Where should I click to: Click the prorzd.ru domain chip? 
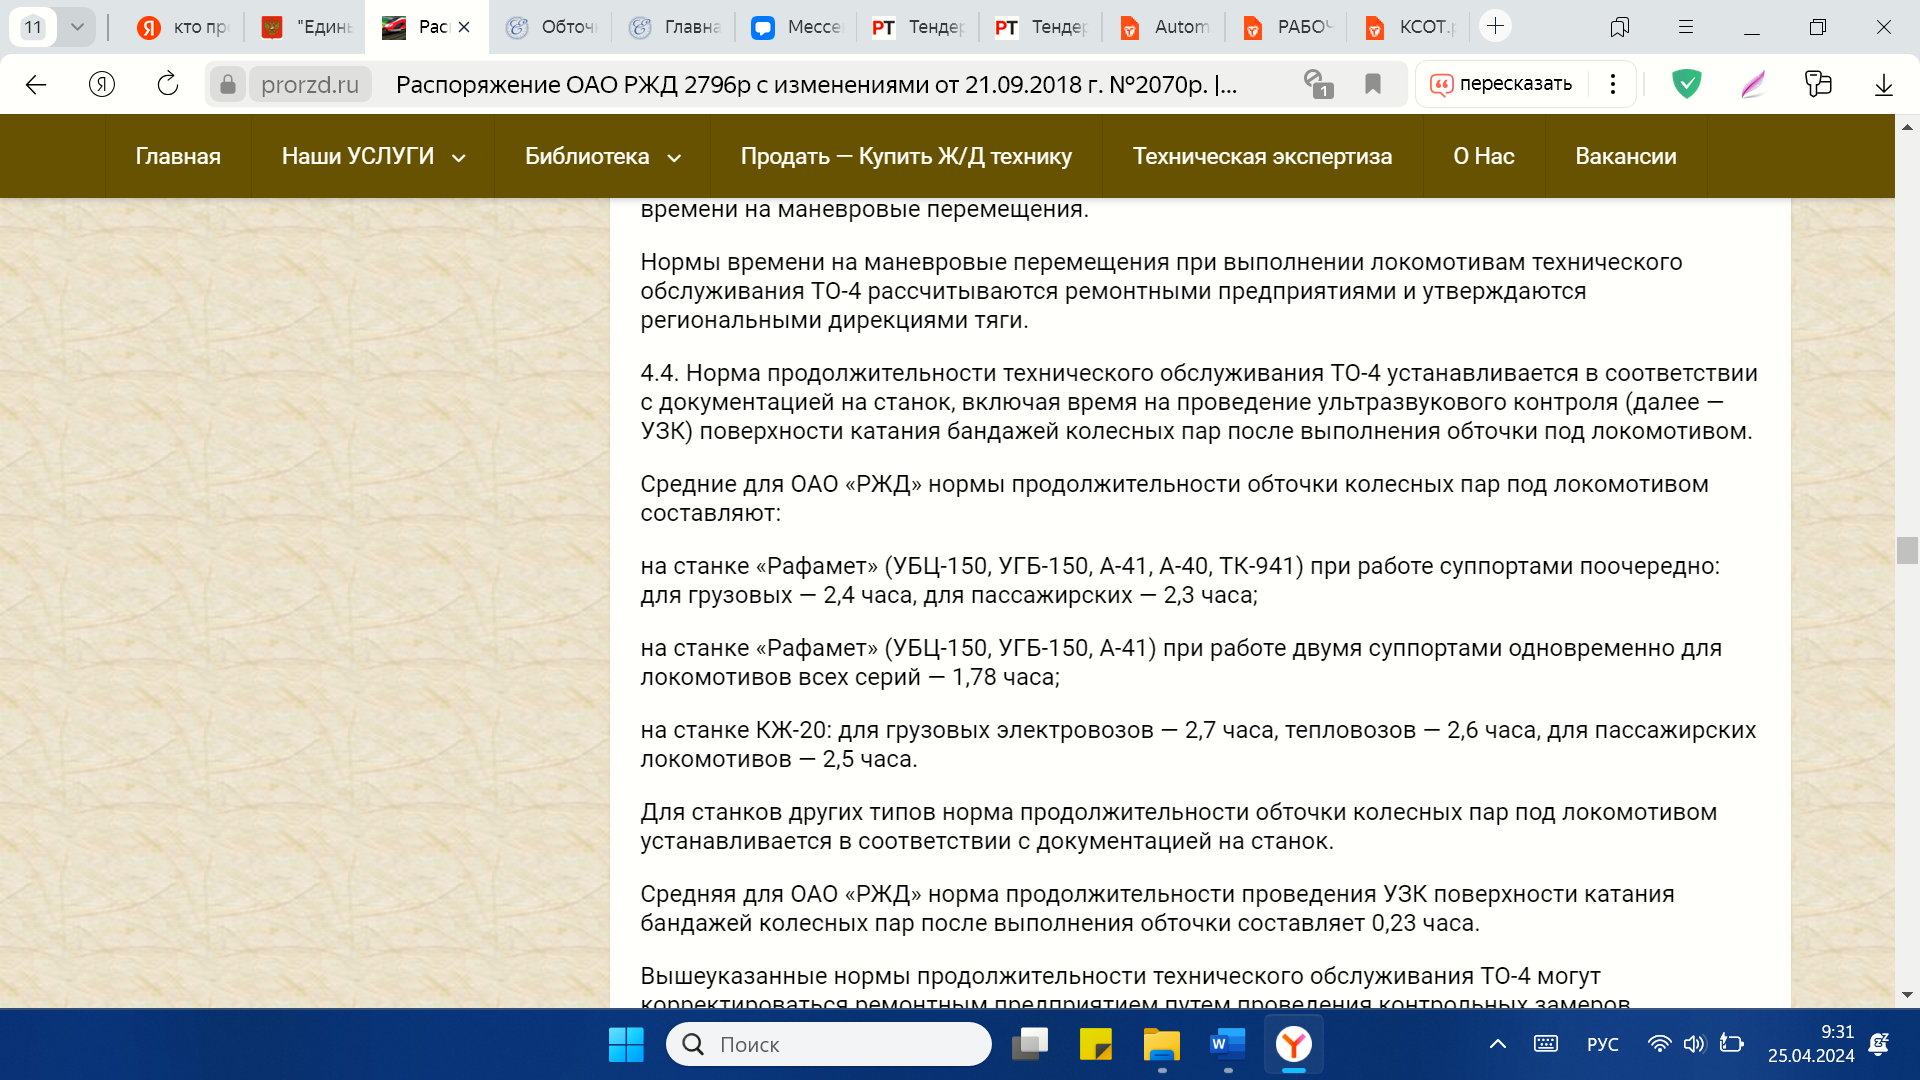(310, 84)
